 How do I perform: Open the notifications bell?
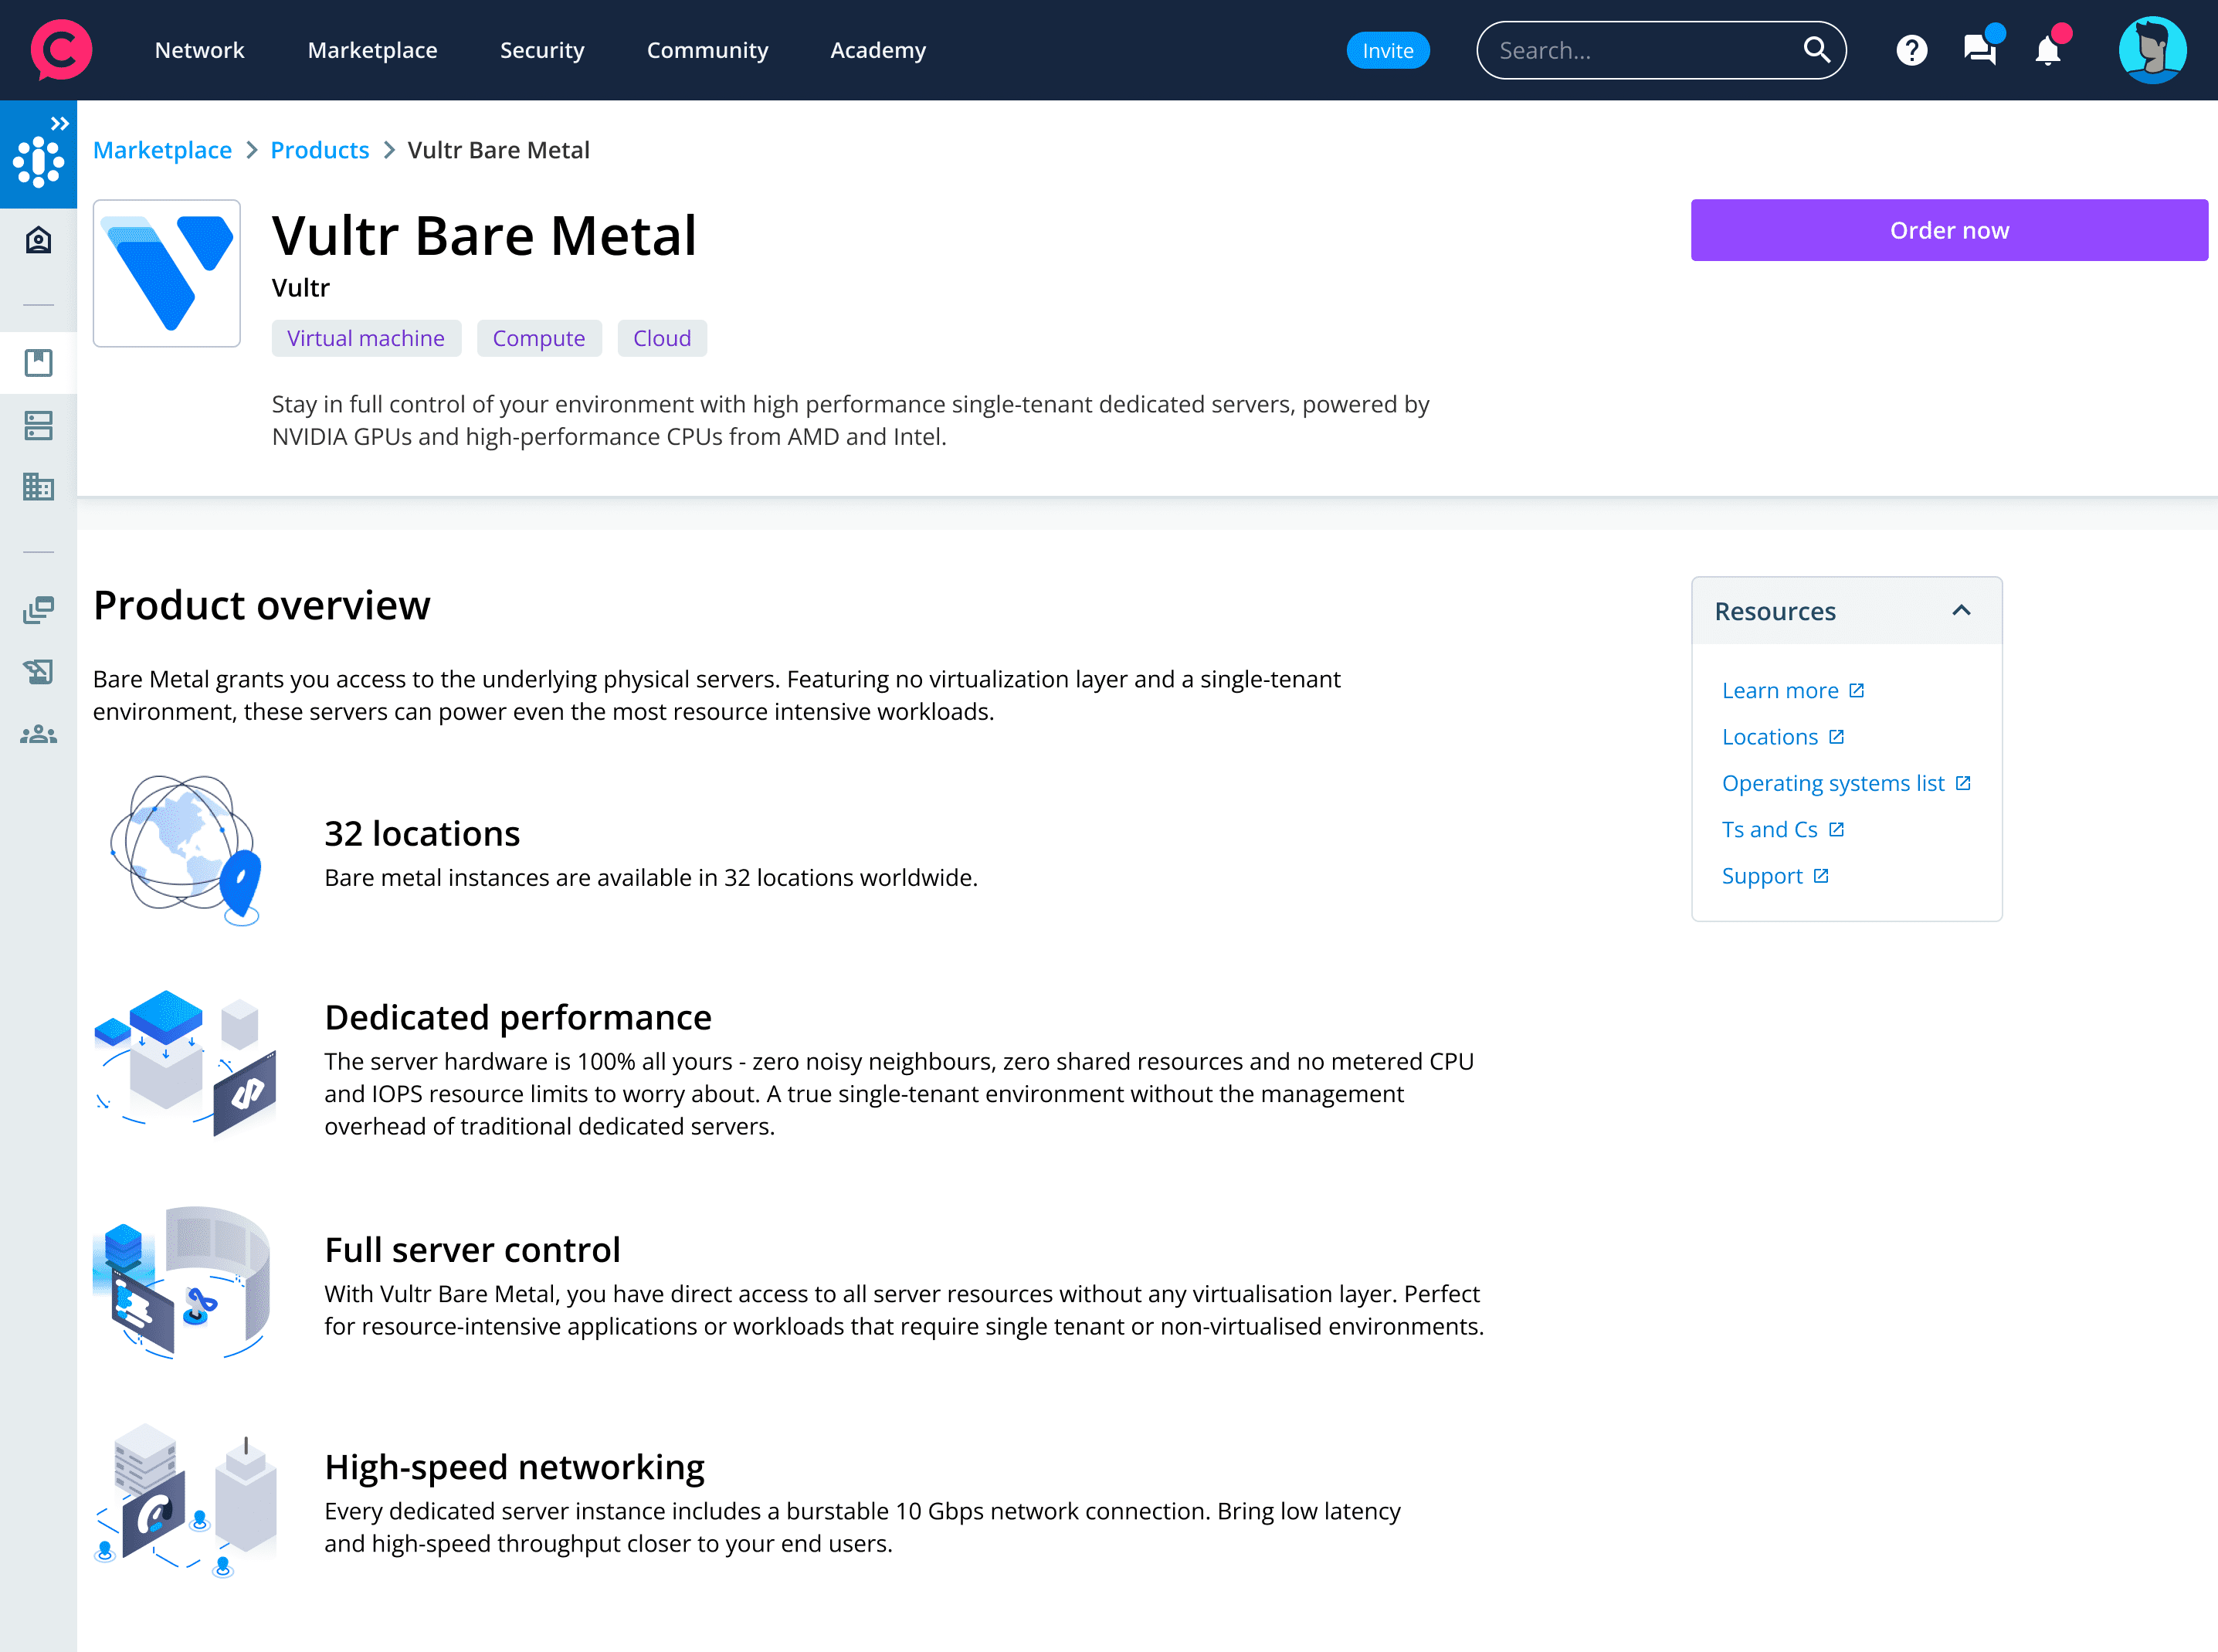[2047, 50]
